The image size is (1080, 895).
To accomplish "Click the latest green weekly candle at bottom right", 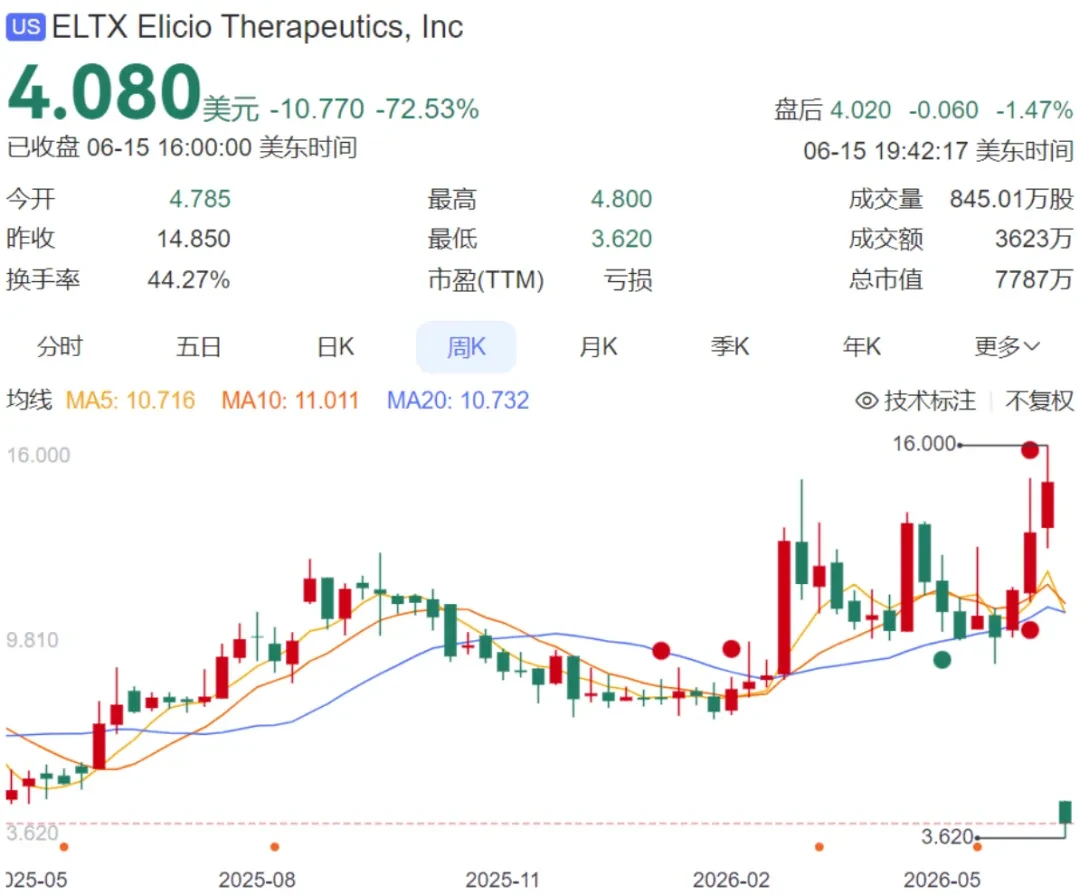I will (x=1066, y=812).
